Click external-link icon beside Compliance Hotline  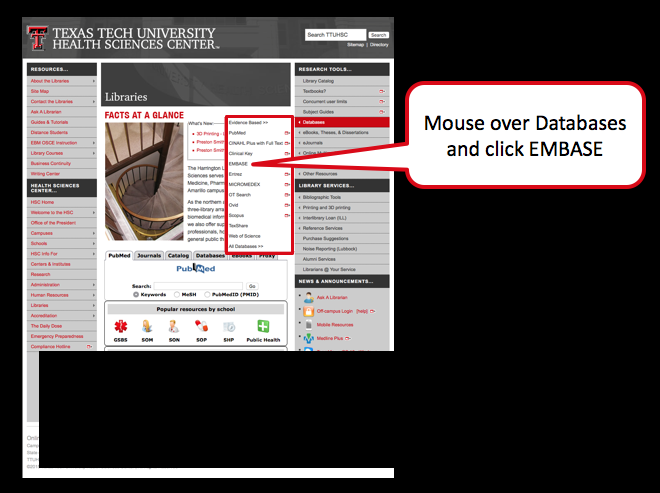pyautogui.click(x=89, y=346)
